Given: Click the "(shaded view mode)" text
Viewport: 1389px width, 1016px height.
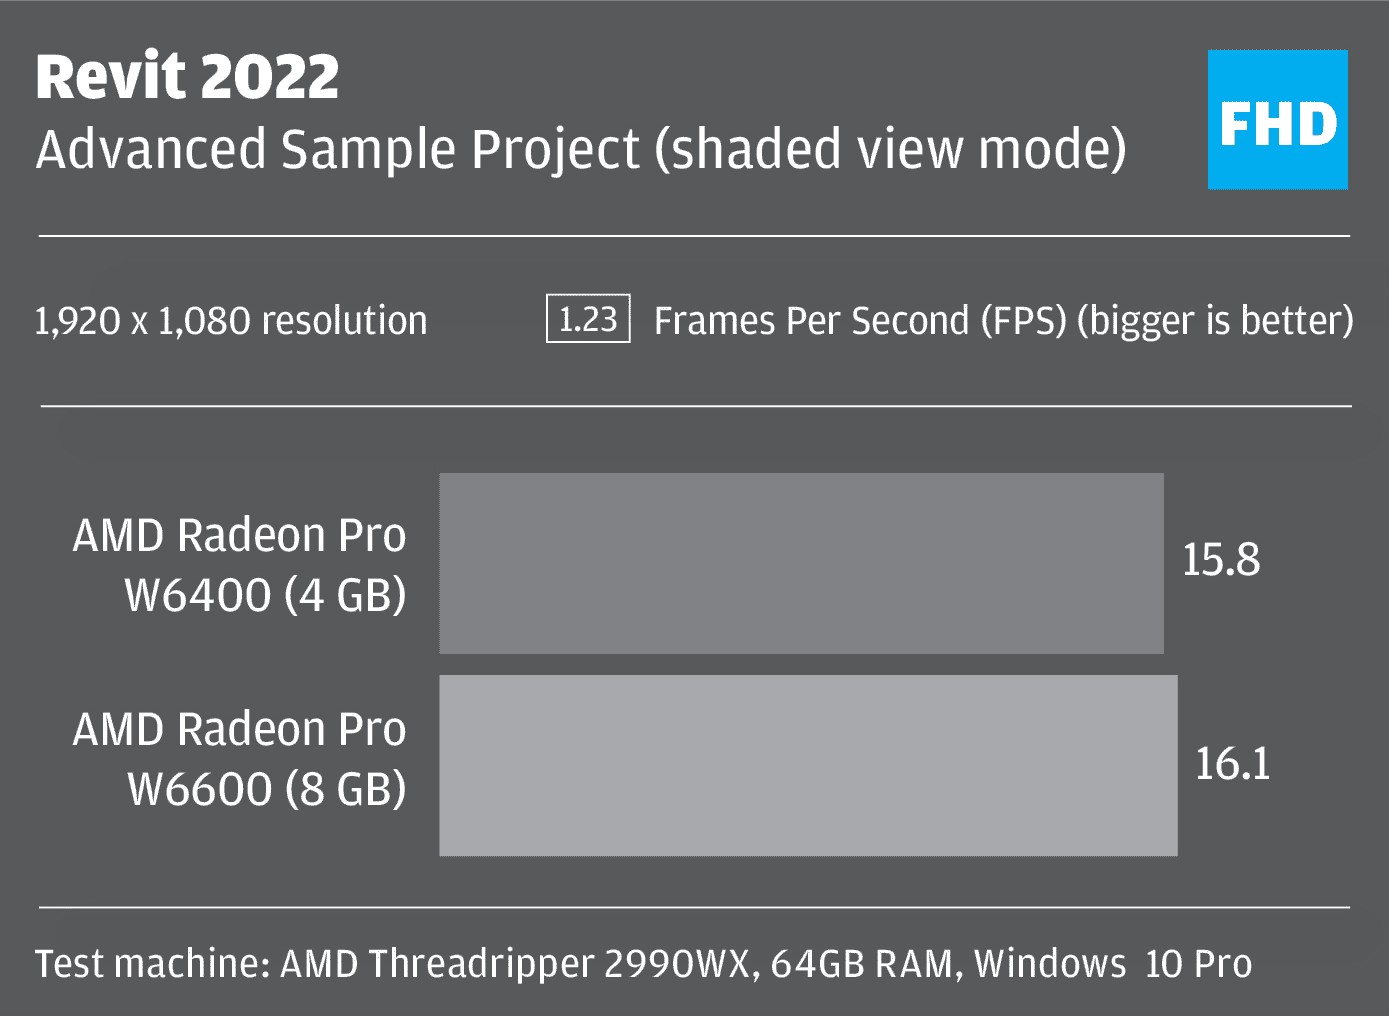Looking at the screenshot, I should click(890, 150).
